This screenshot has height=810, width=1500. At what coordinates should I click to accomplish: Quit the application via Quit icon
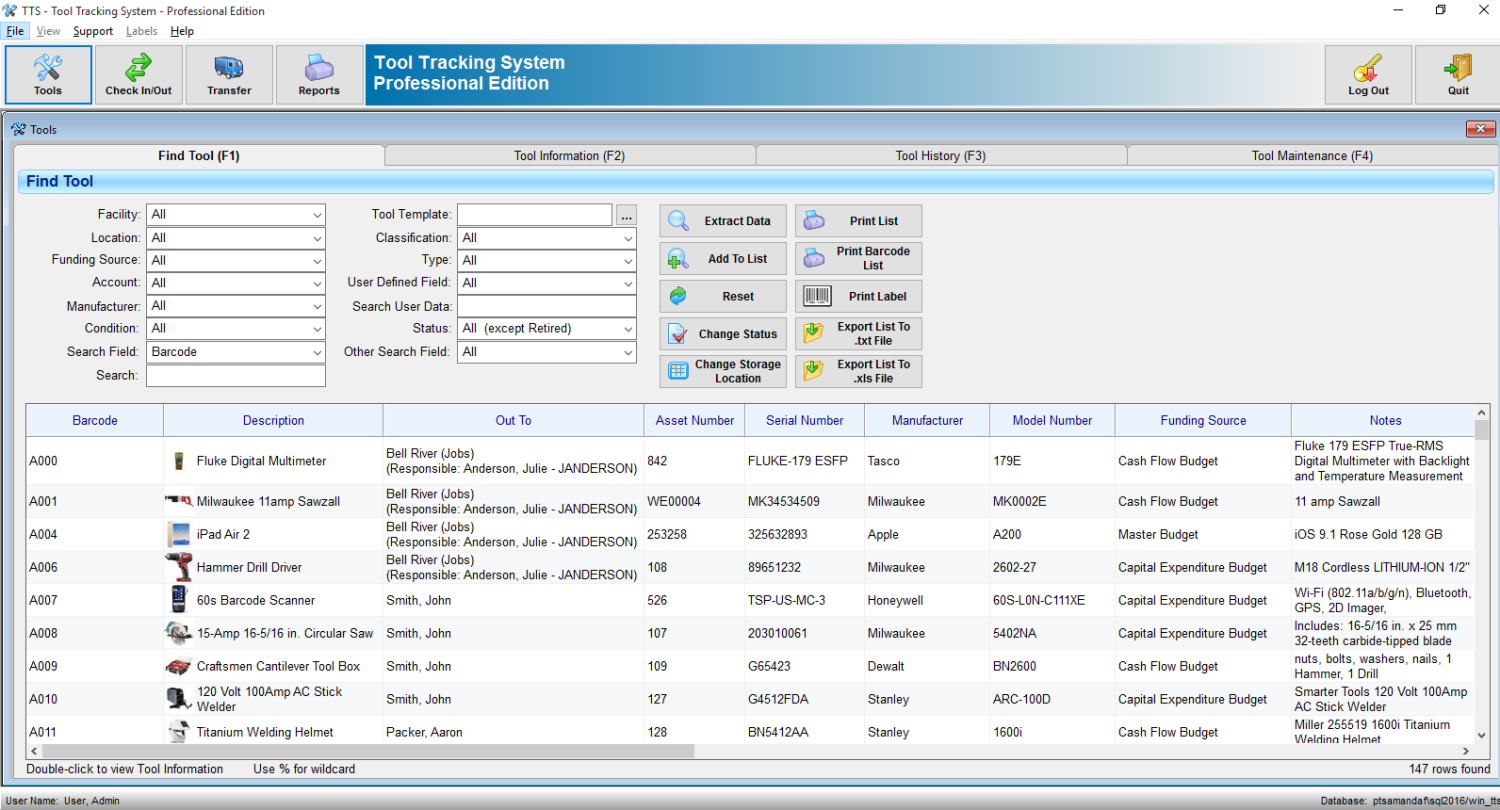pyautogui.click(x=1457, y=75)
